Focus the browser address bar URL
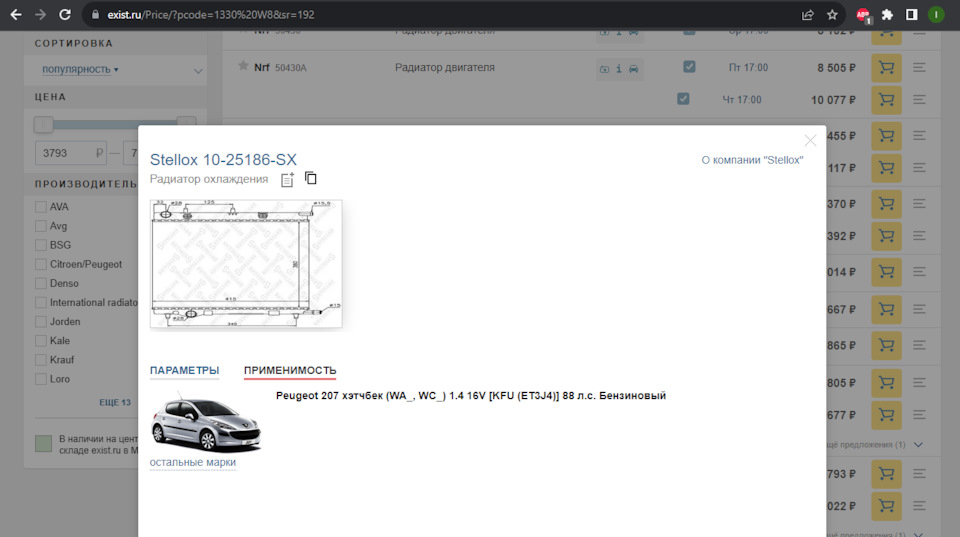Image resolution: width=960 pixels, height=537 pixels. pyautogui.click(x=211, y=15)
